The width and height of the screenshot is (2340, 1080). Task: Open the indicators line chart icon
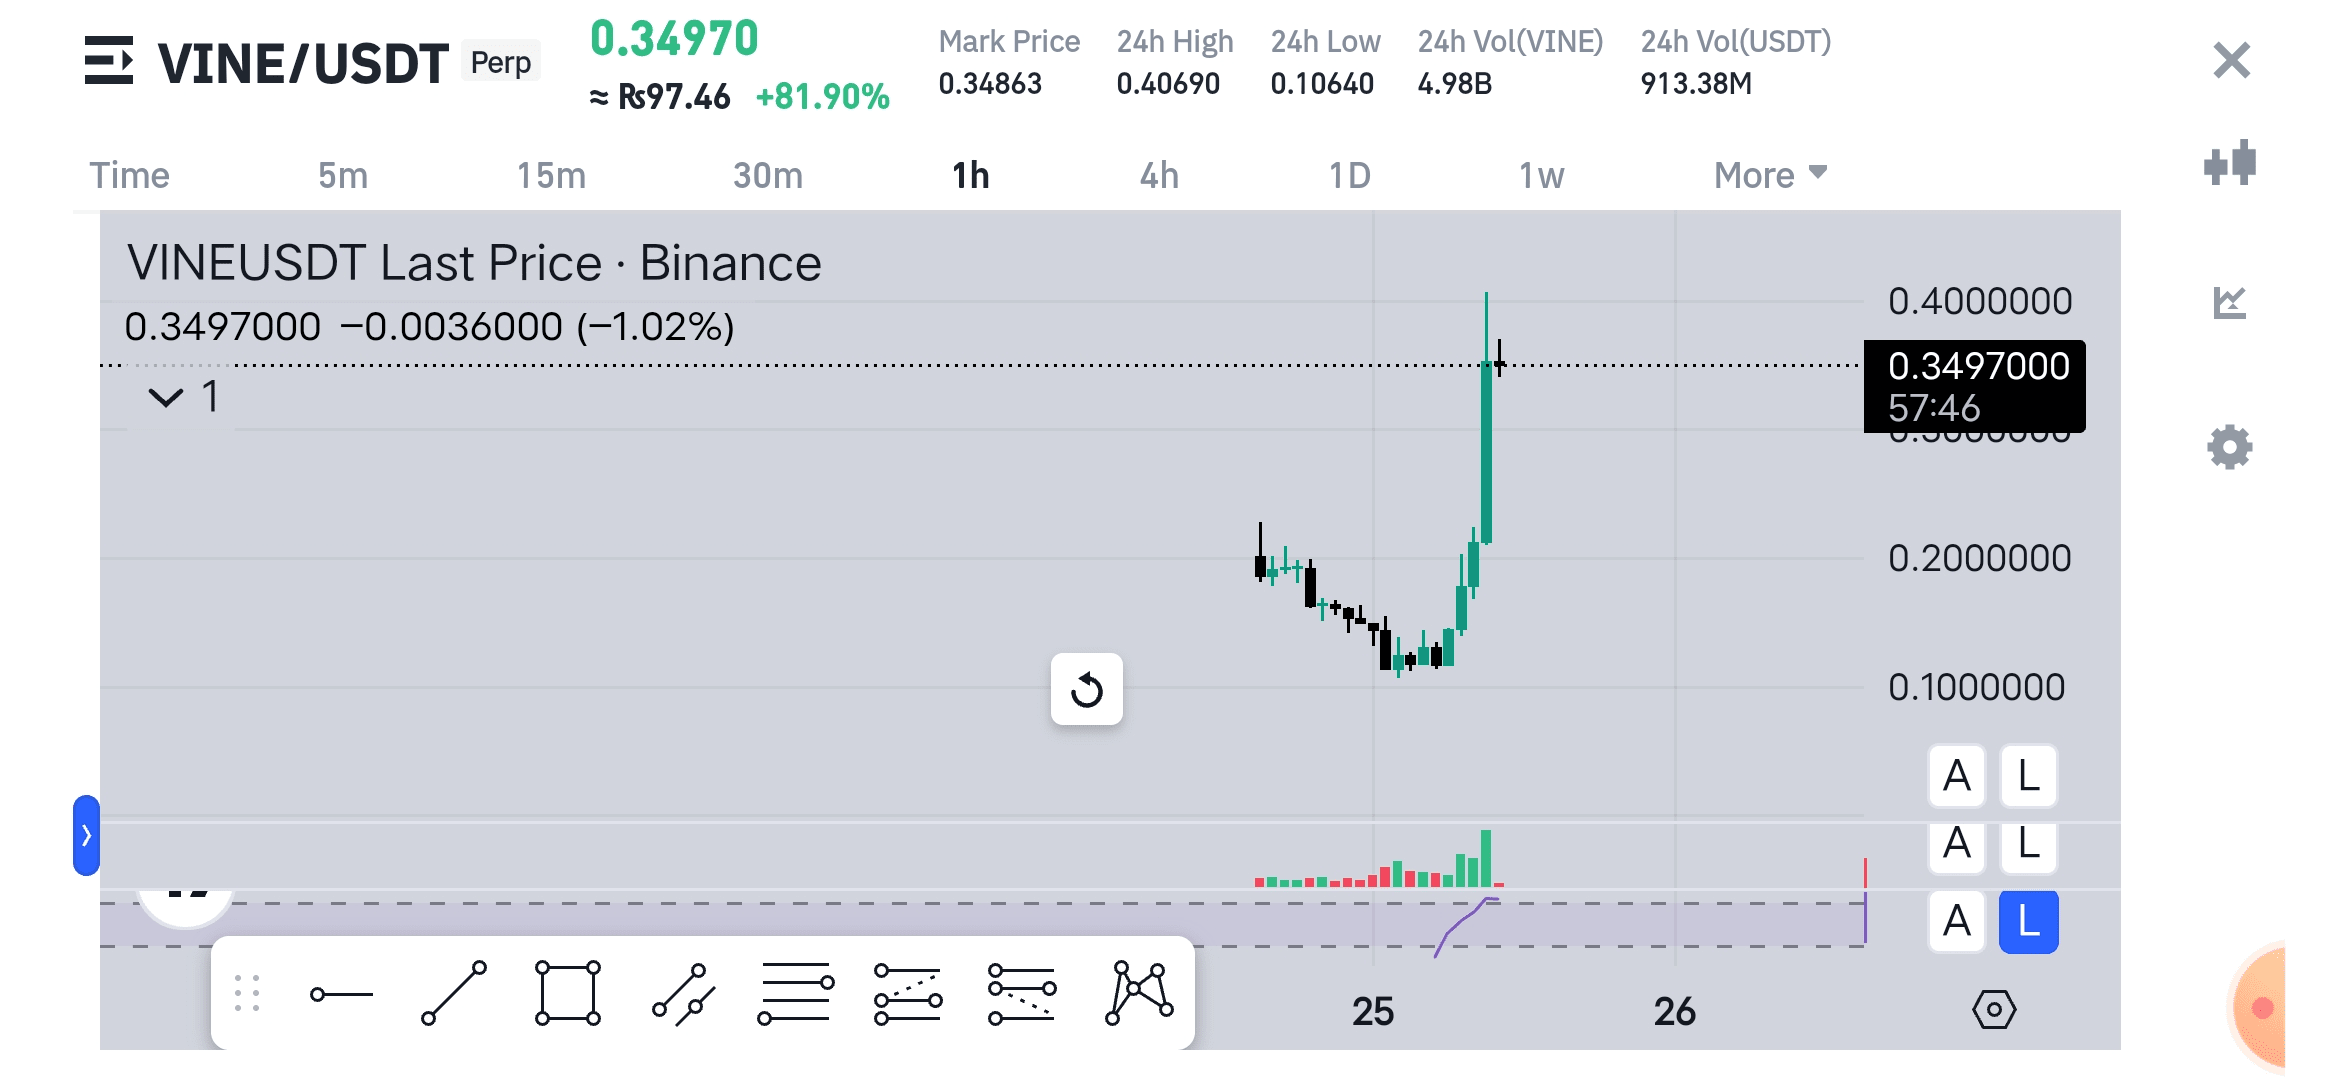click(x=2229, y=302)
